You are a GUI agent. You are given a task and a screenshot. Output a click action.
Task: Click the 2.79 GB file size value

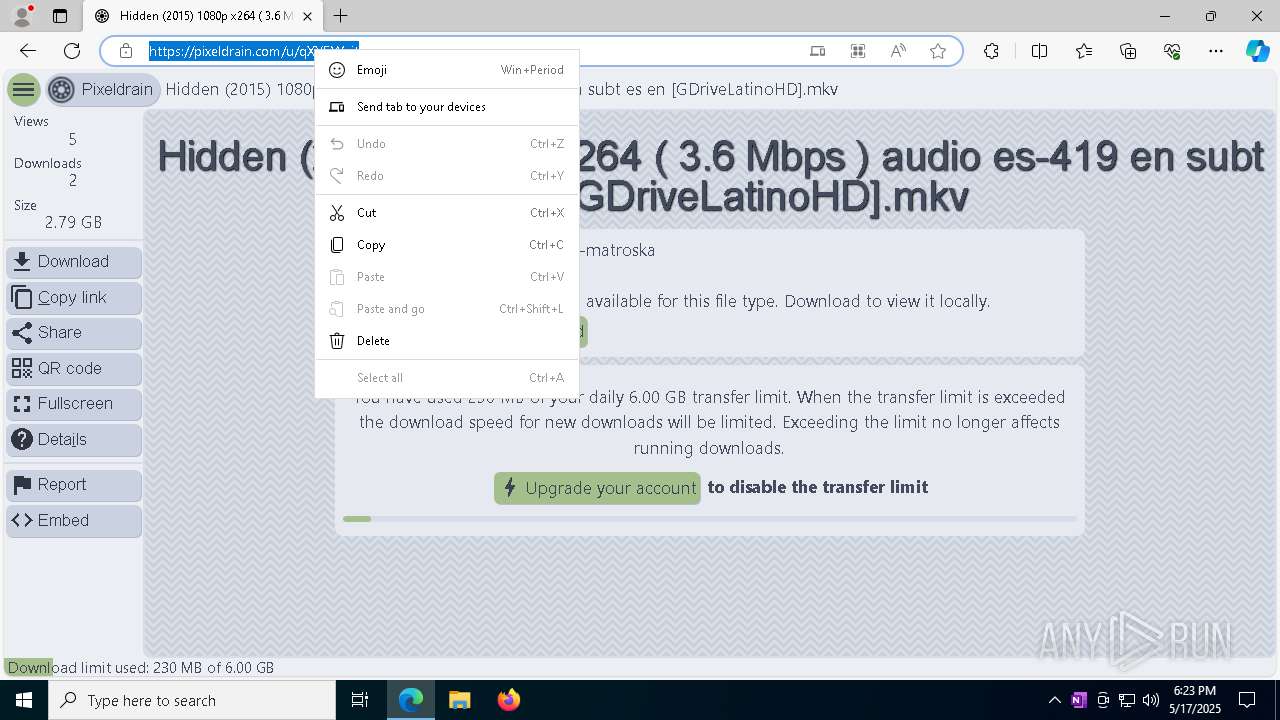pos(73,222)
